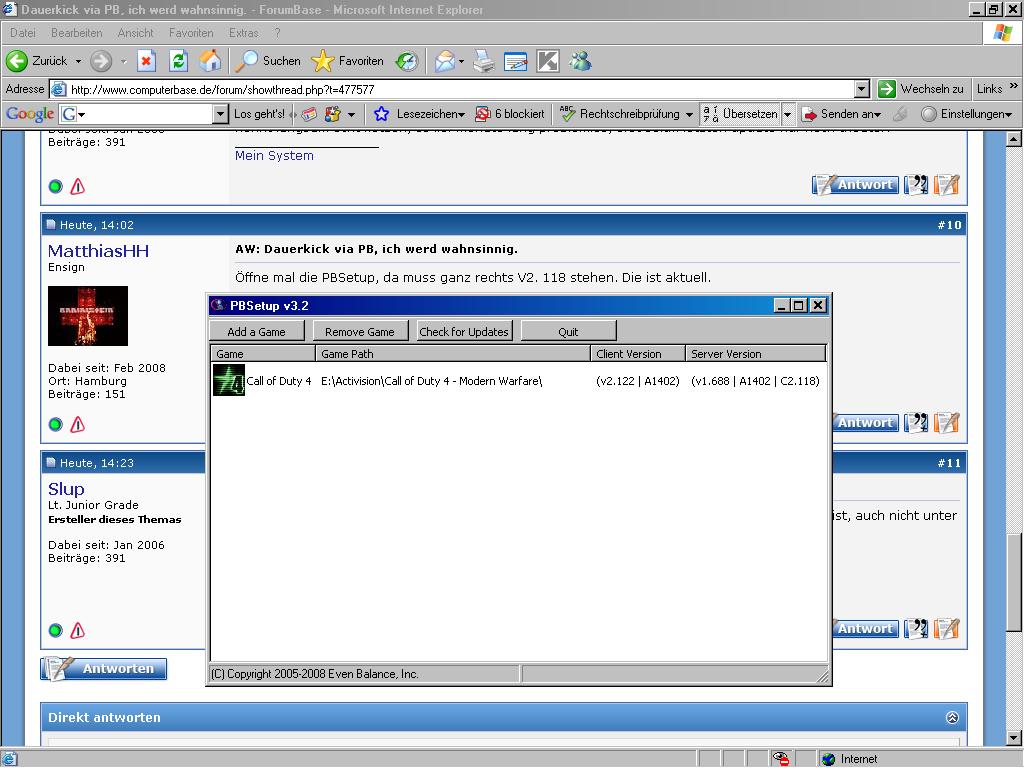1024x768 pixels.
Task: Click Game Path column header
Action: click(x=453, y=354)
